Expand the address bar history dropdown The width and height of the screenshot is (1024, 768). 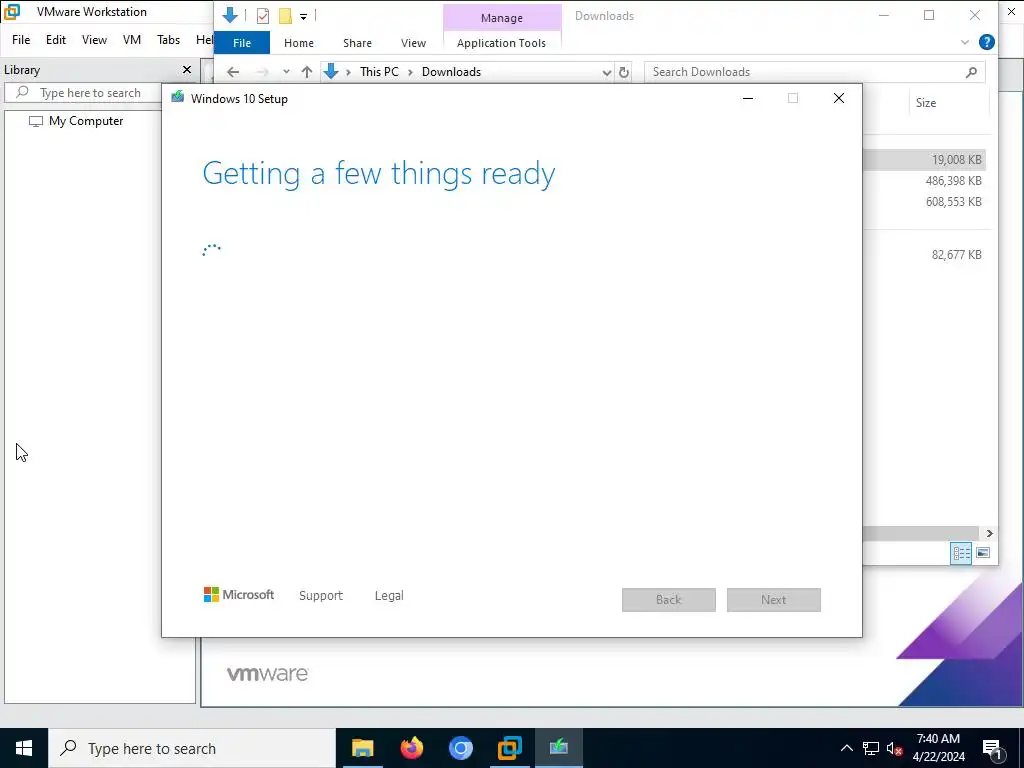607,72
